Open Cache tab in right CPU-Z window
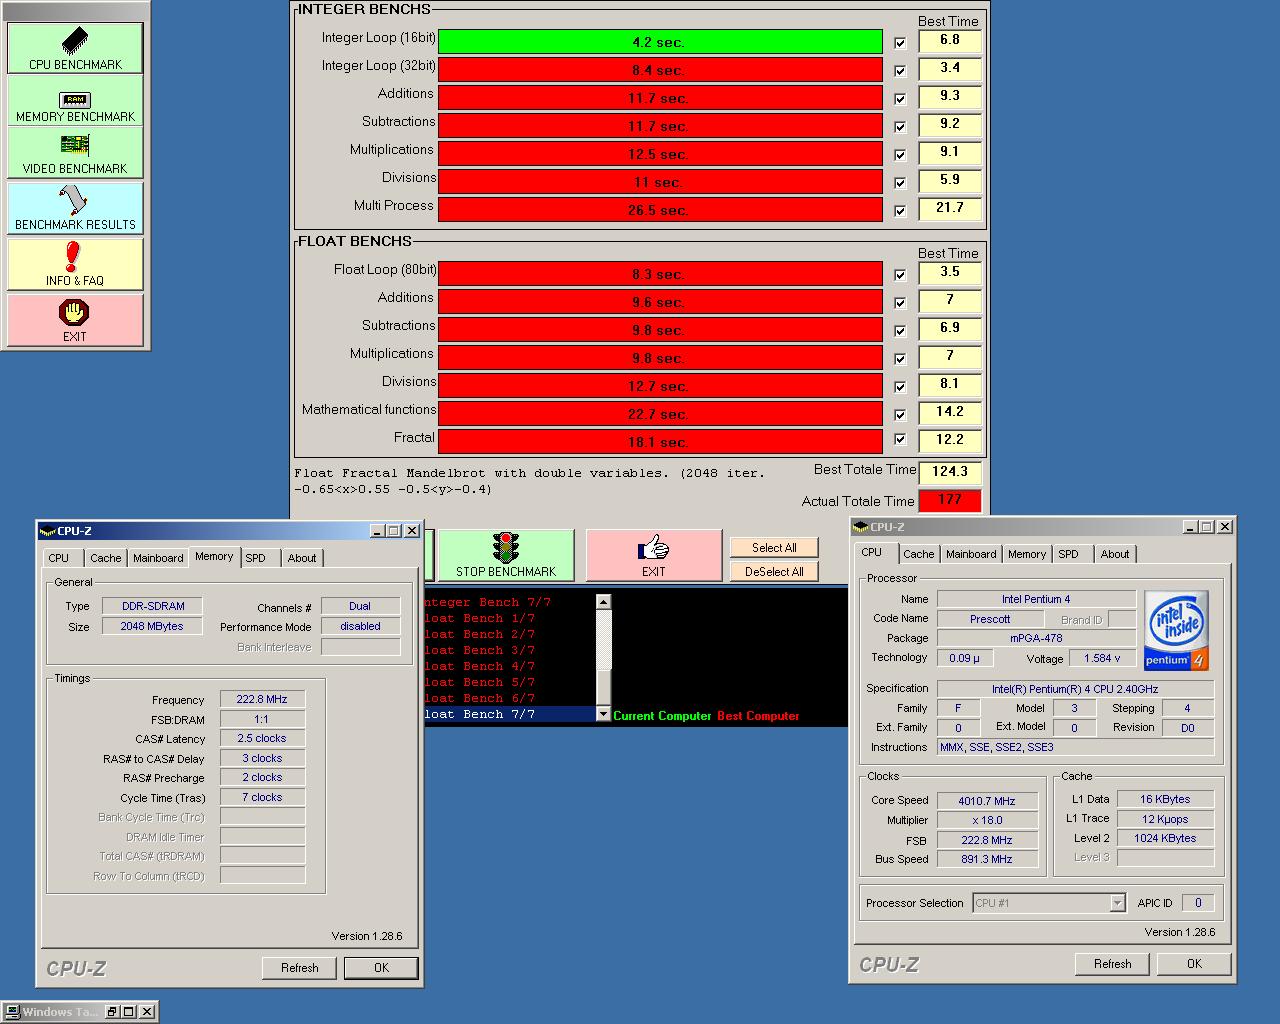Screen dimensions: 1280x1024 click(x=918, y=554)
